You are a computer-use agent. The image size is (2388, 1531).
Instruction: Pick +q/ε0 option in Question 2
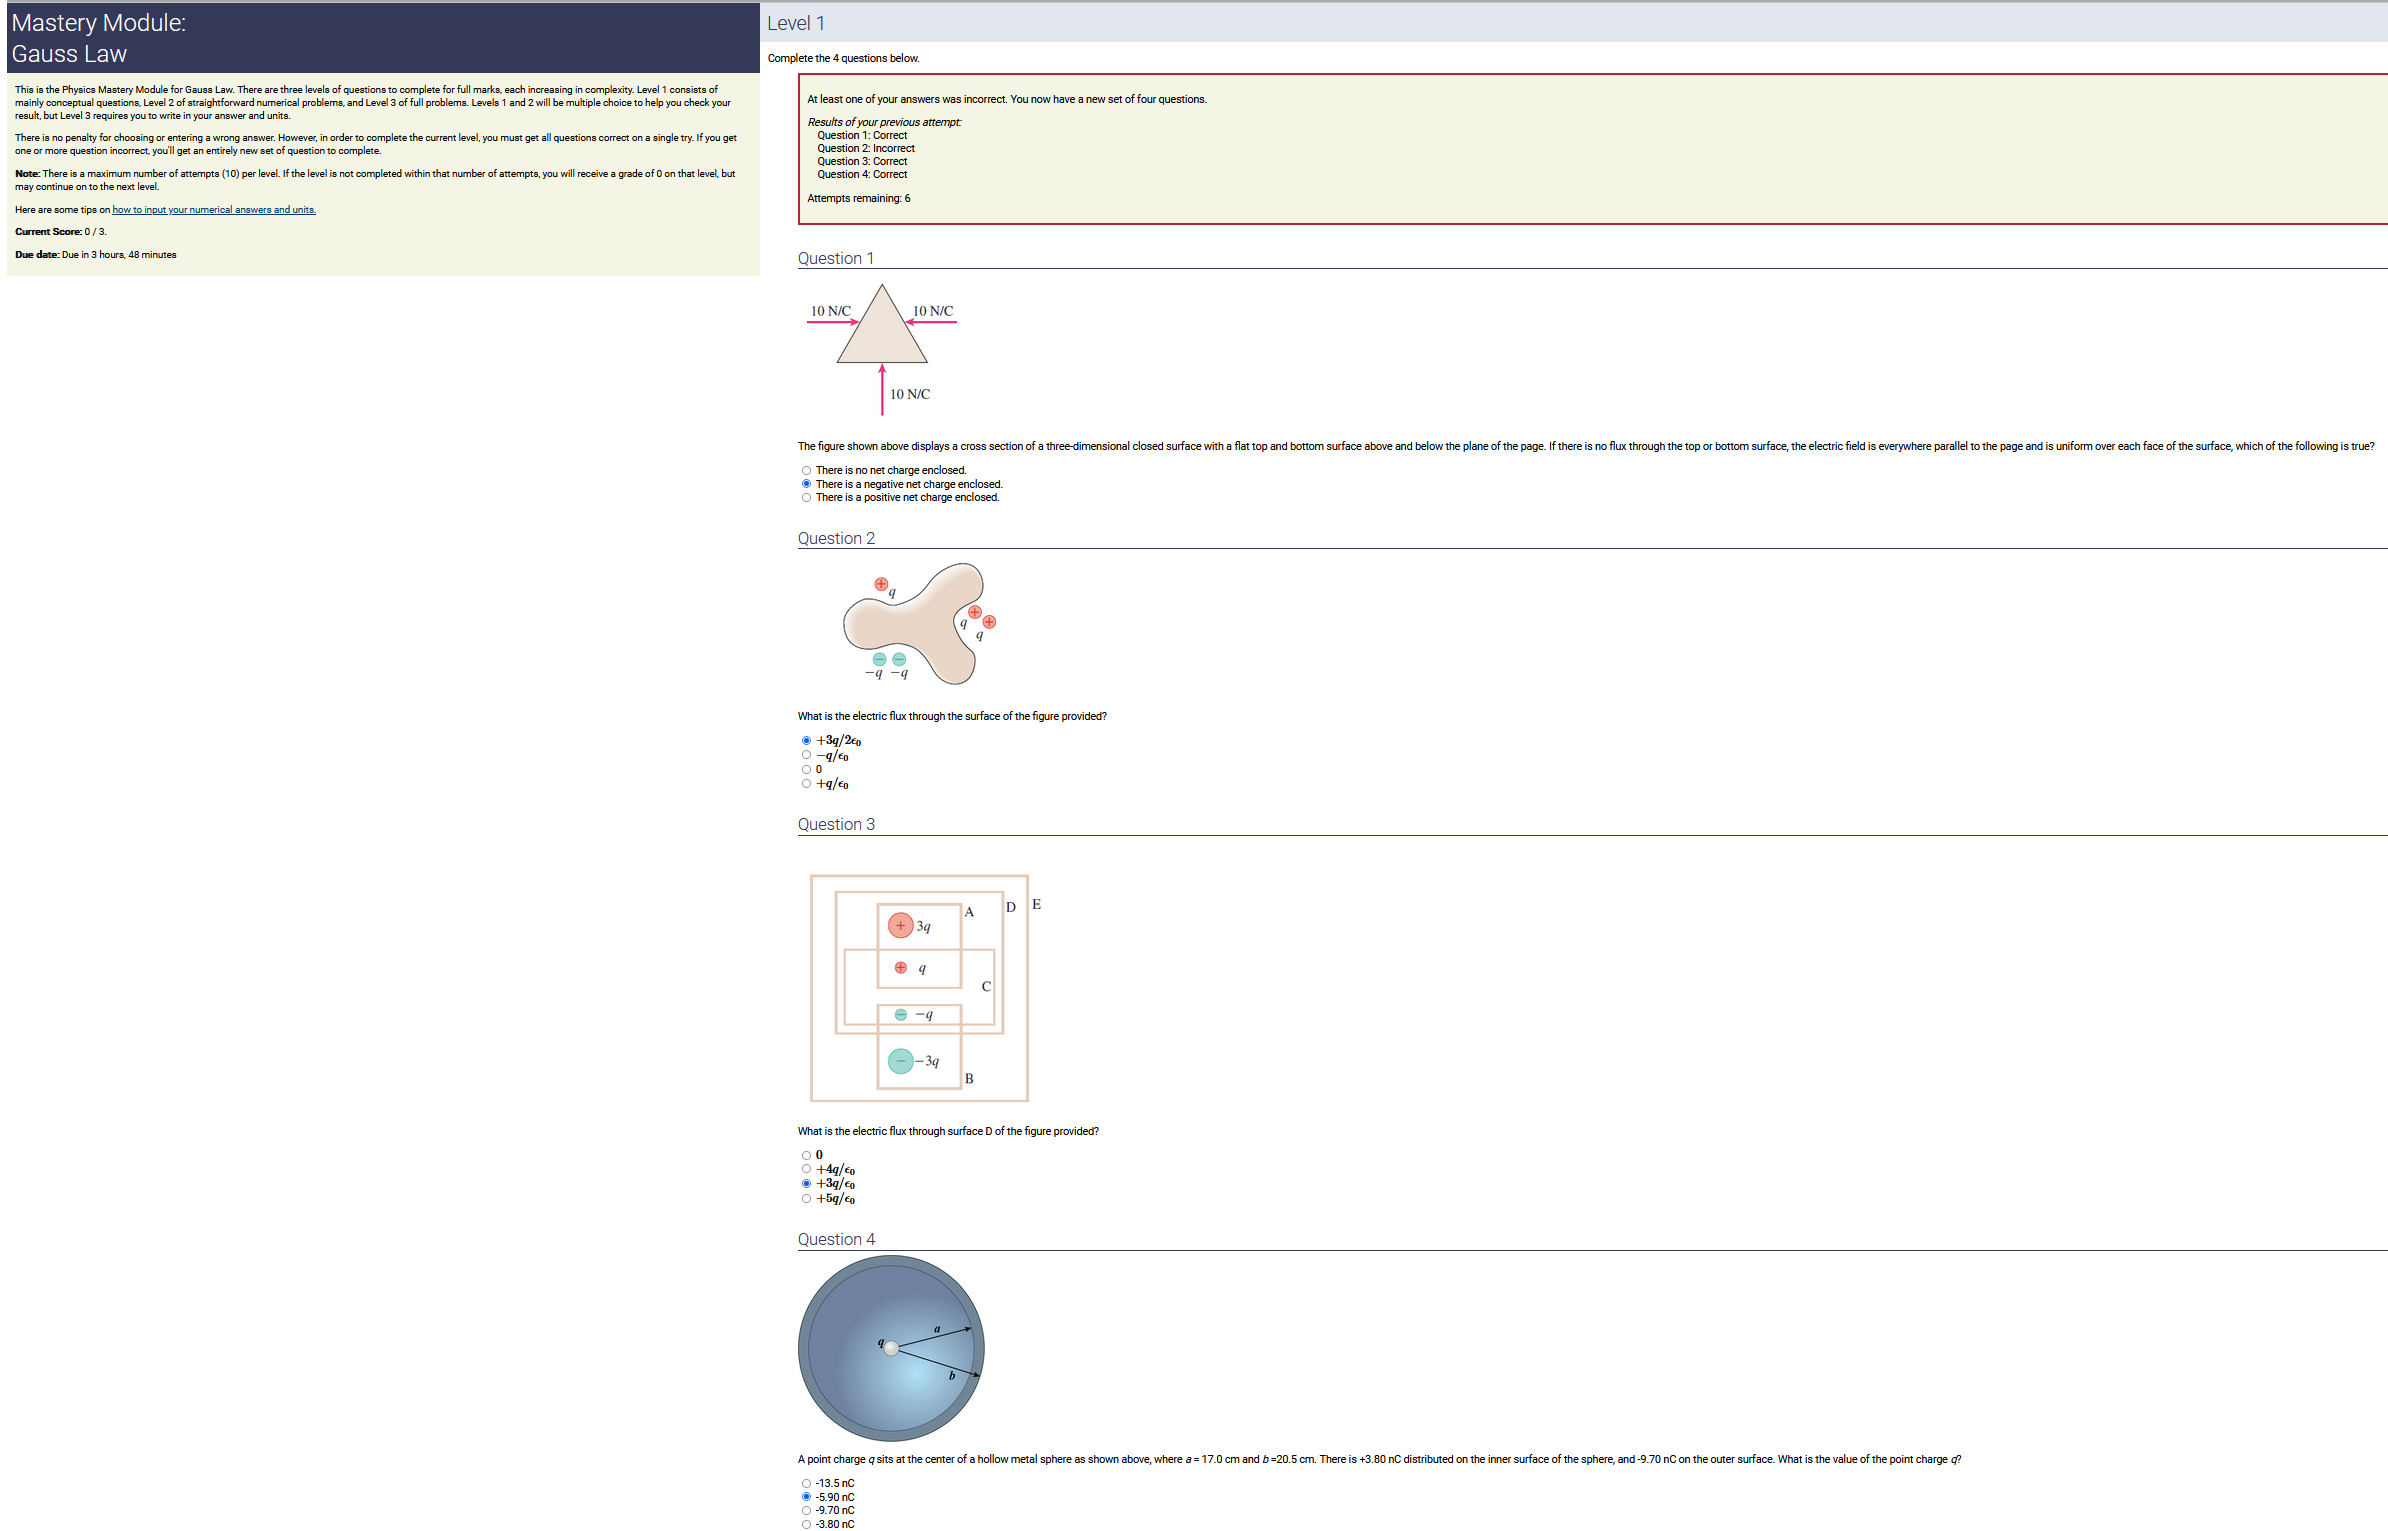[x=806, y=784]
